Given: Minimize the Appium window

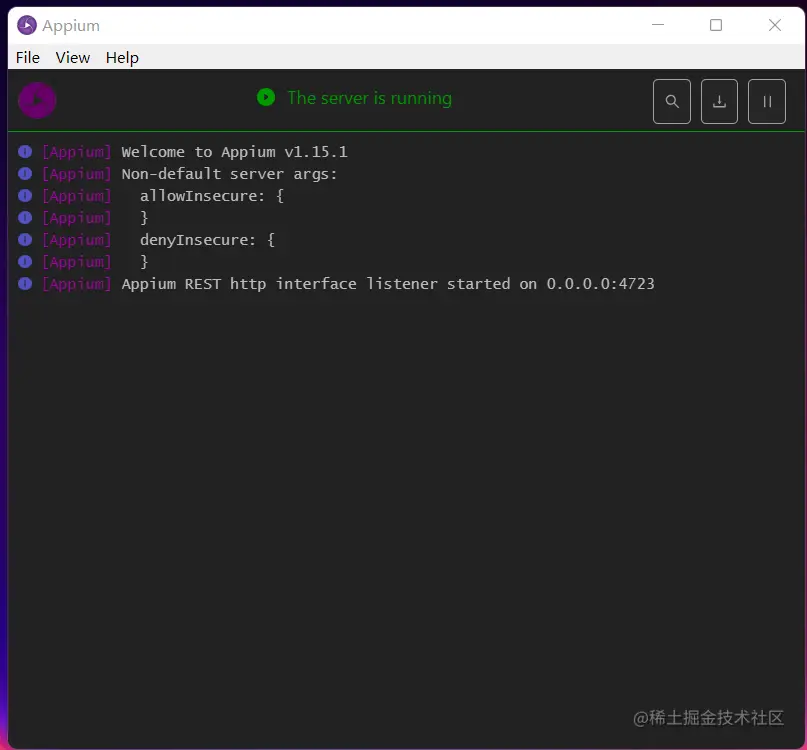Looking at the screenshot, I should click(658, 25).
